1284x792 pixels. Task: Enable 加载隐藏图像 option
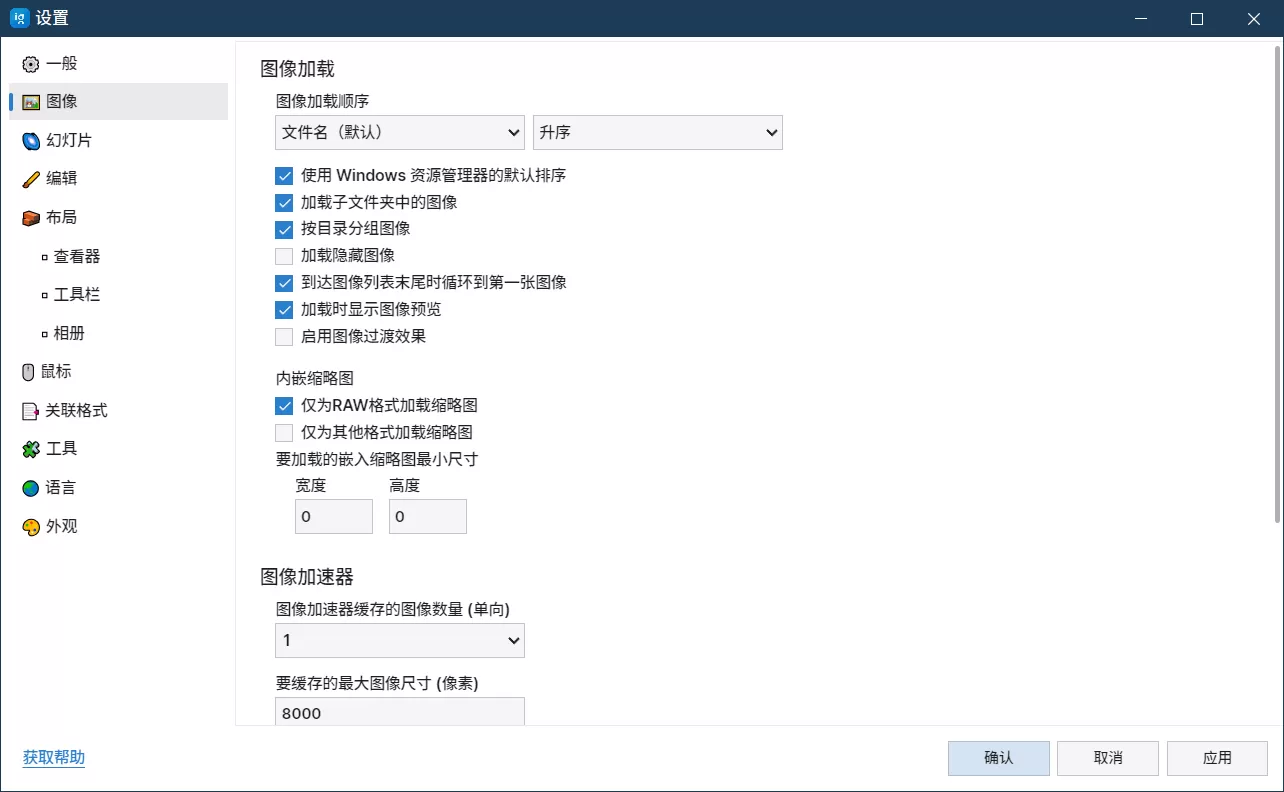[284, 255]
